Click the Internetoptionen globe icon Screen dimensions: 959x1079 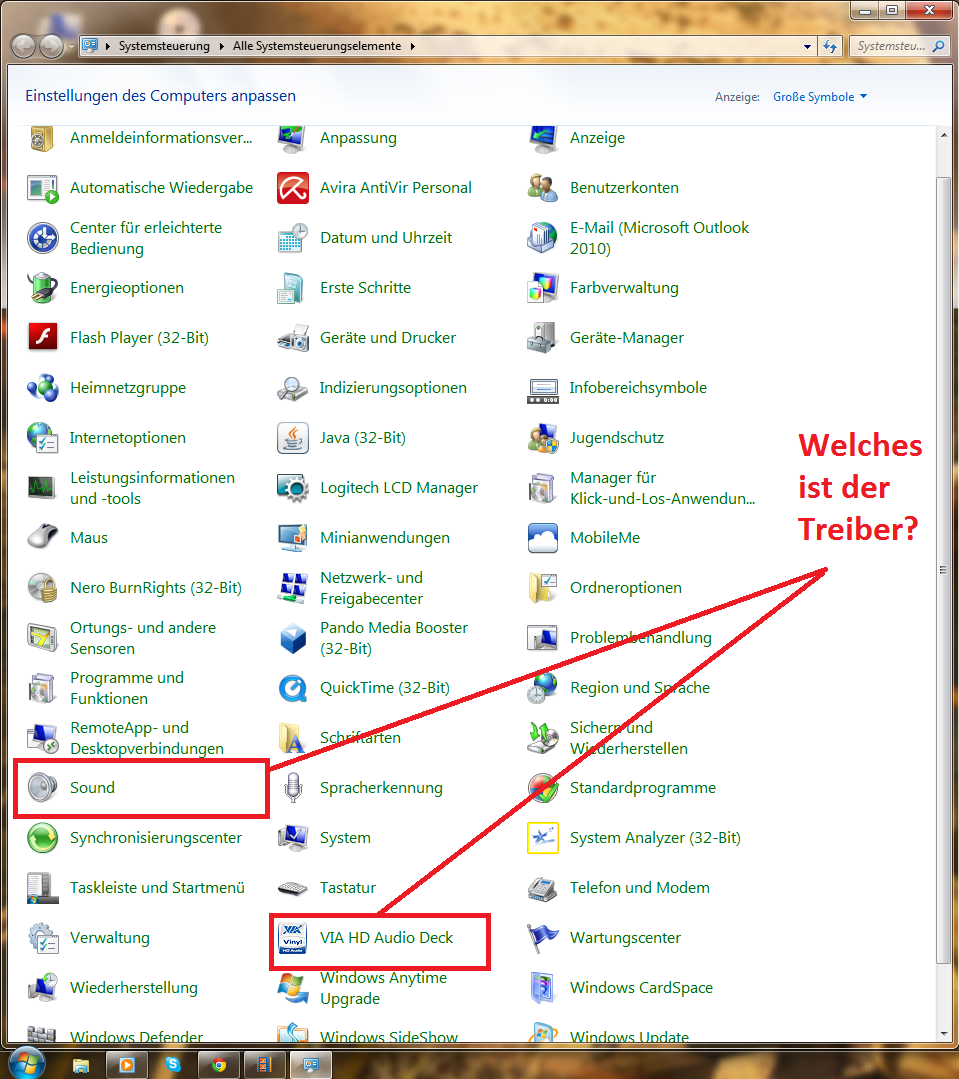tap(43, 438)
